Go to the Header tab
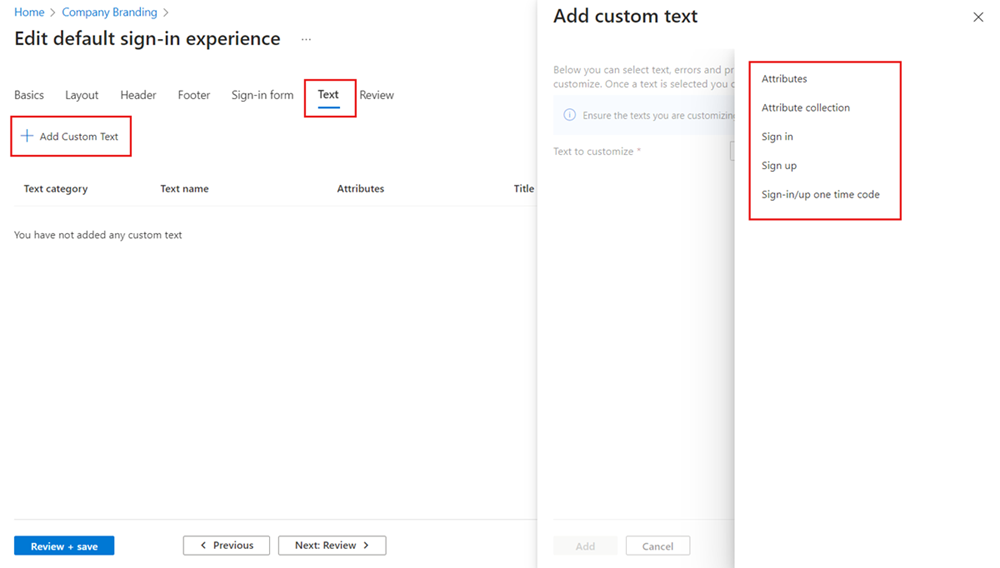This screenshot has width=1000, height=568. (138, 95)
